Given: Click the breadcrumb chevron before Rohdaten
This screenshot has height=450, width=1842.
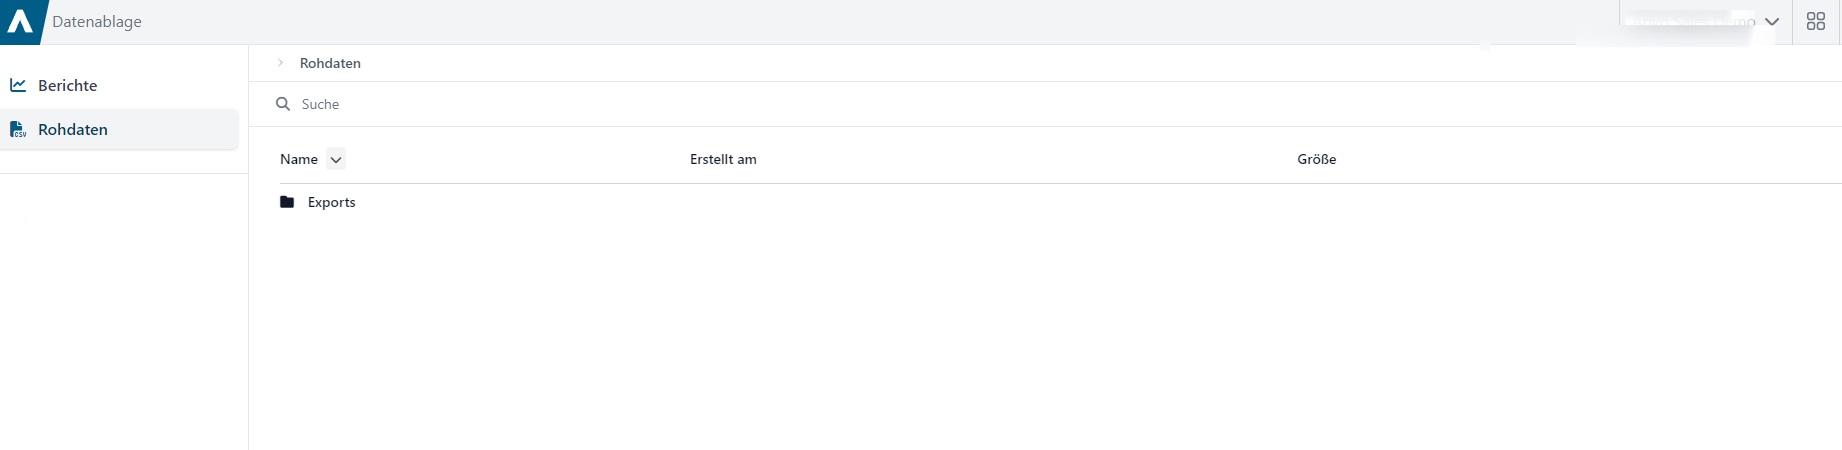Looking at the screenshot, I should [x=281, y=63].
